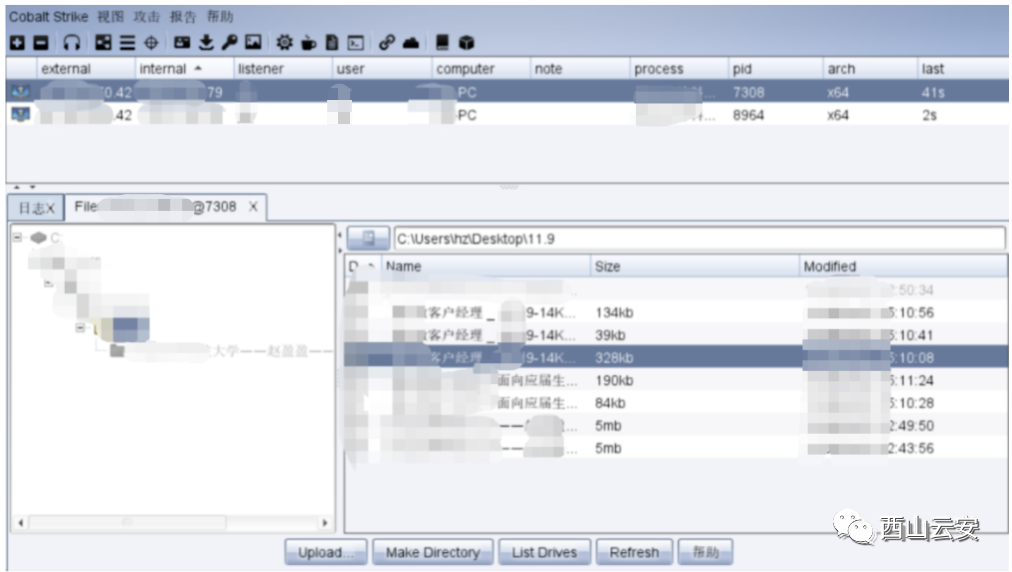
Task: Click the cloud manage web server icon
Action: (x=410, y=43)
